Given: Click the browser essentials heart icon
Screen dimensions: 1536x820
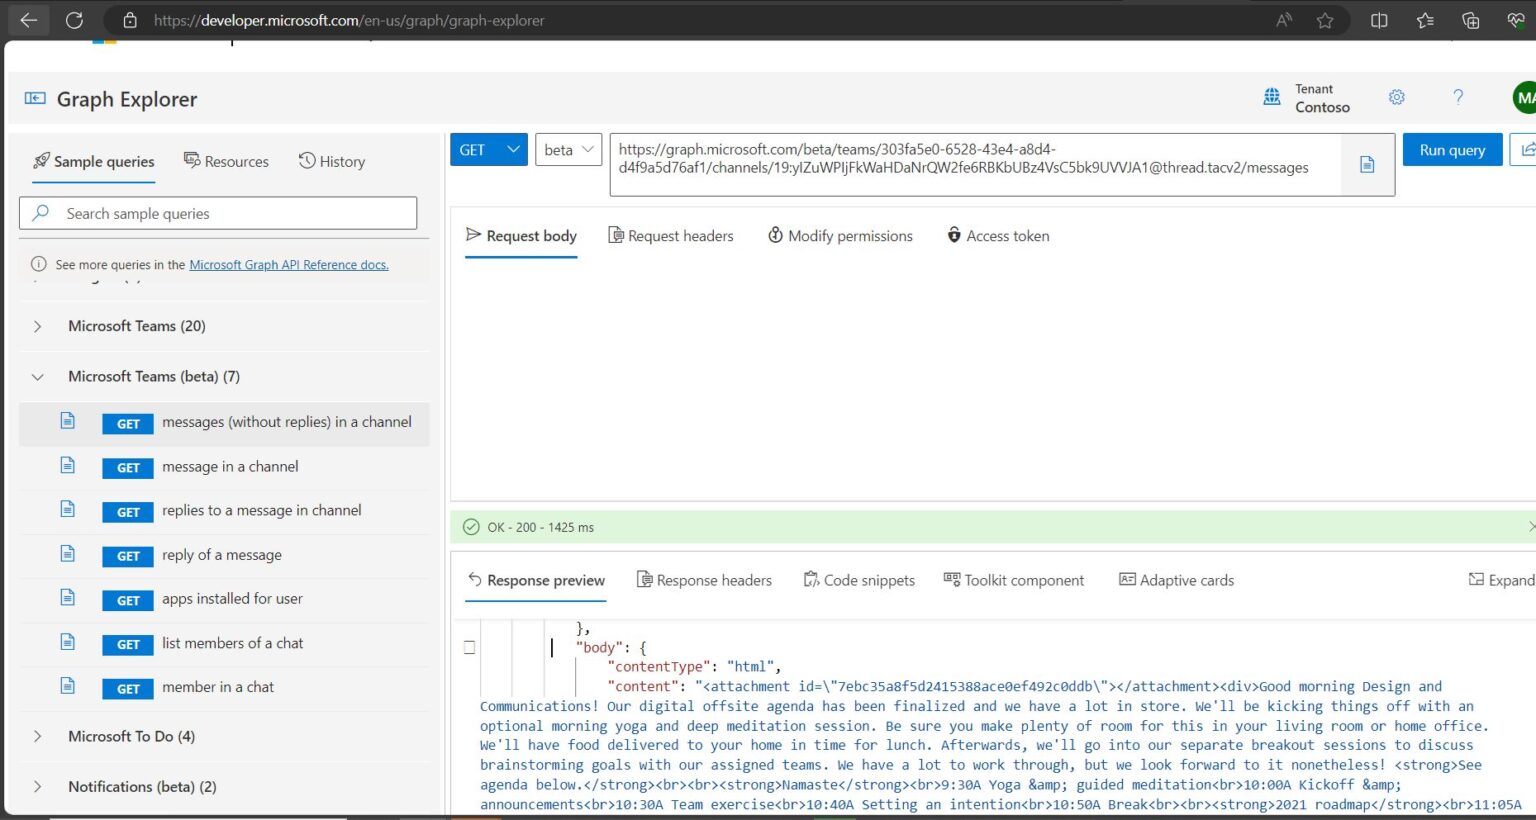Looking at the screenshot, I should [x=1516, y=20].
